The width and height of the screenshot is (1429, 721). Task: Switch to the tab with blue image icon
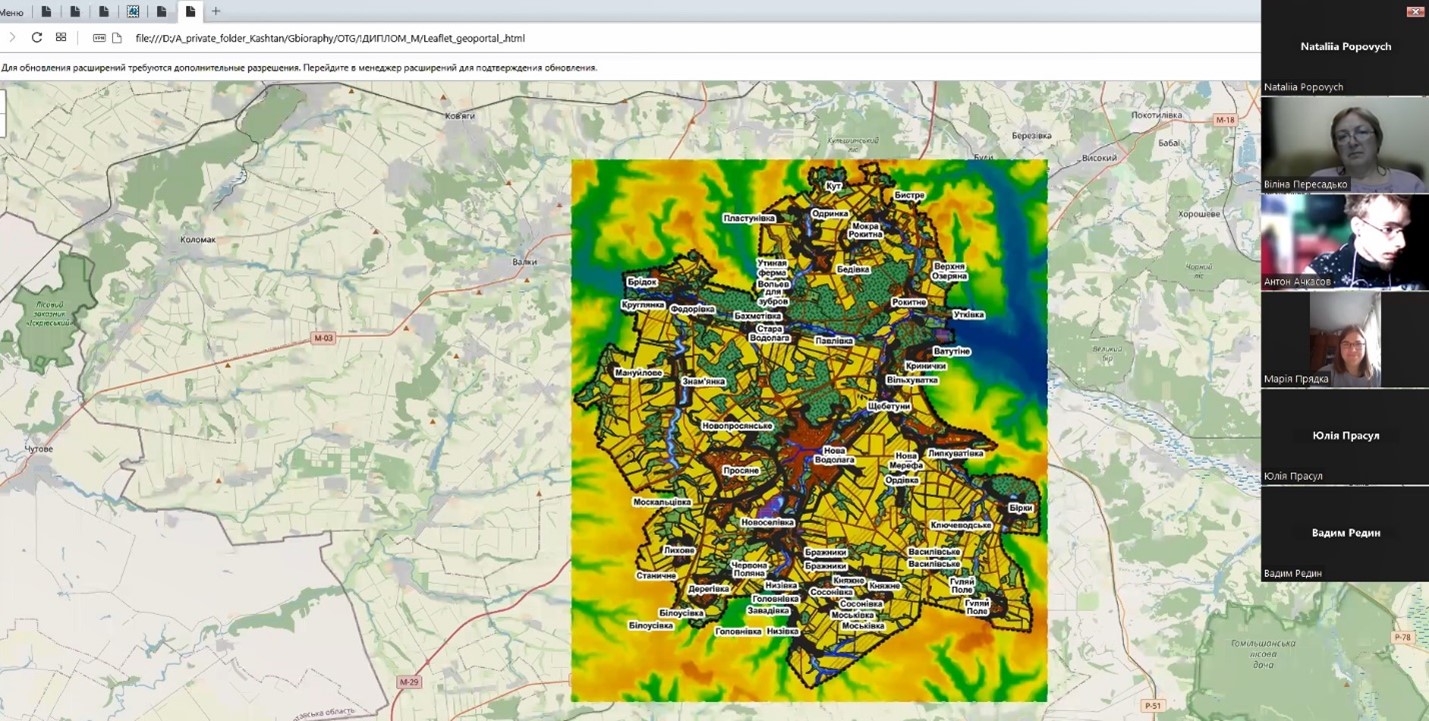(133, 12)
